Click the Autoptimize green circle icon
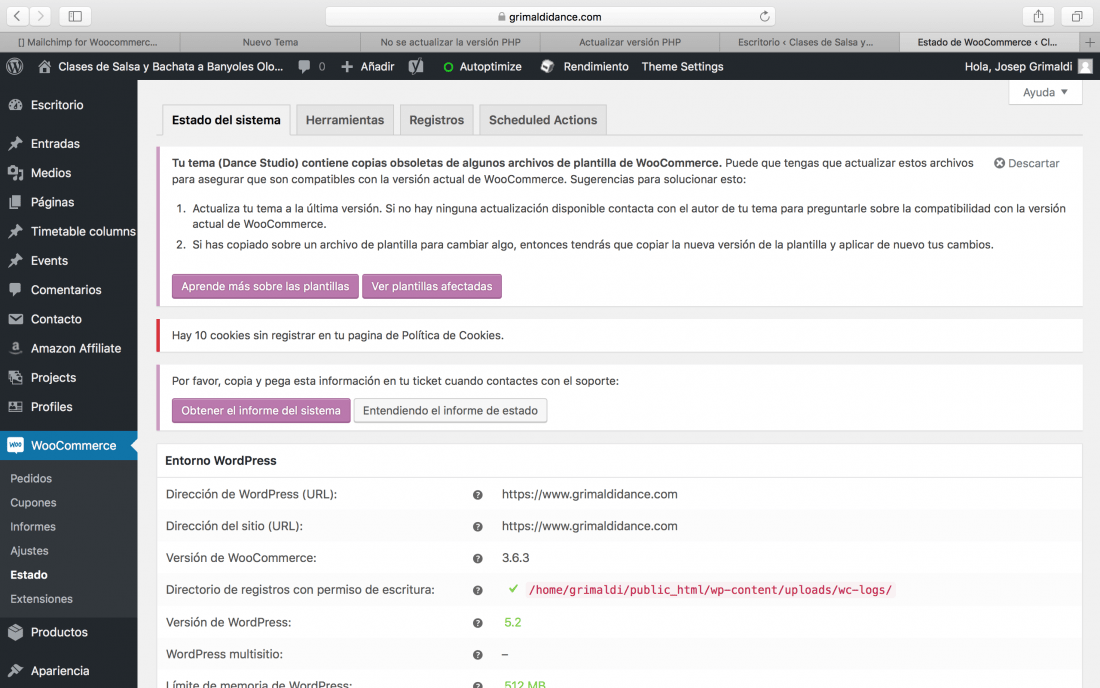Image resolution: width=1100 pixels, height=688 pixels. tap(448, 67)
